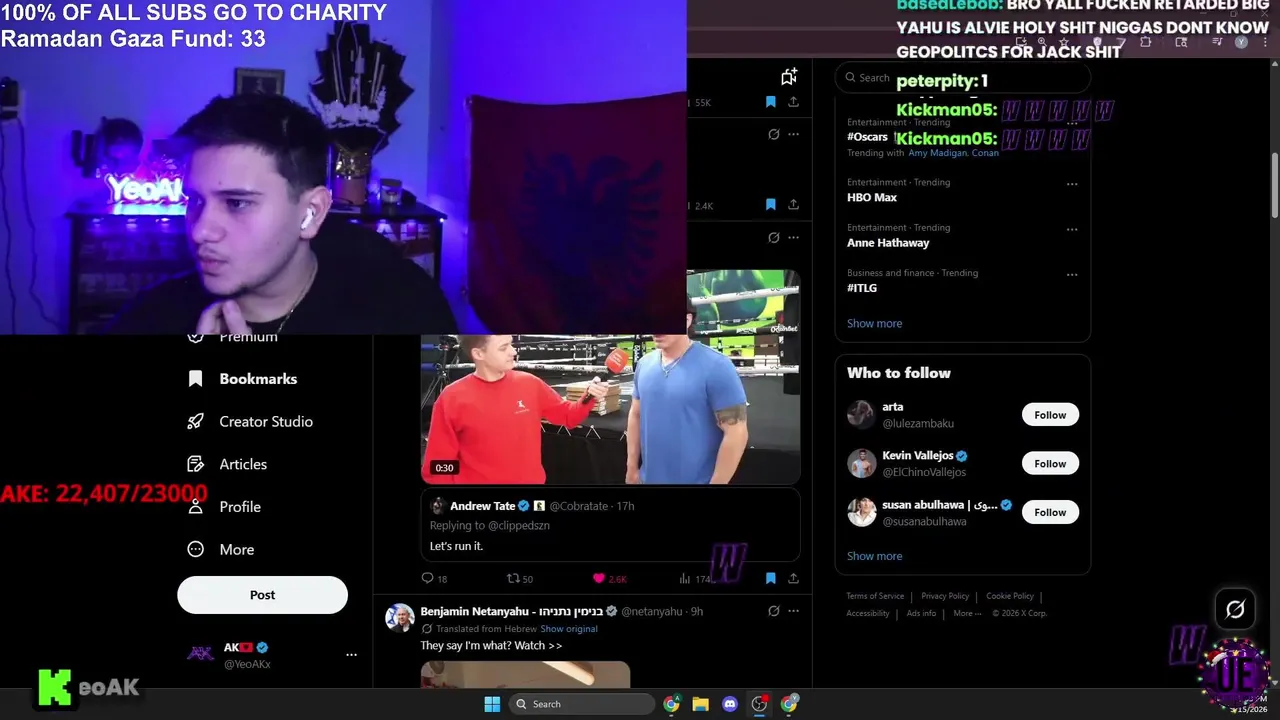1280x720 pixels.
Task: Click the Grok icon beside 'Translated from Hebrew'
Action: point(427,629)
